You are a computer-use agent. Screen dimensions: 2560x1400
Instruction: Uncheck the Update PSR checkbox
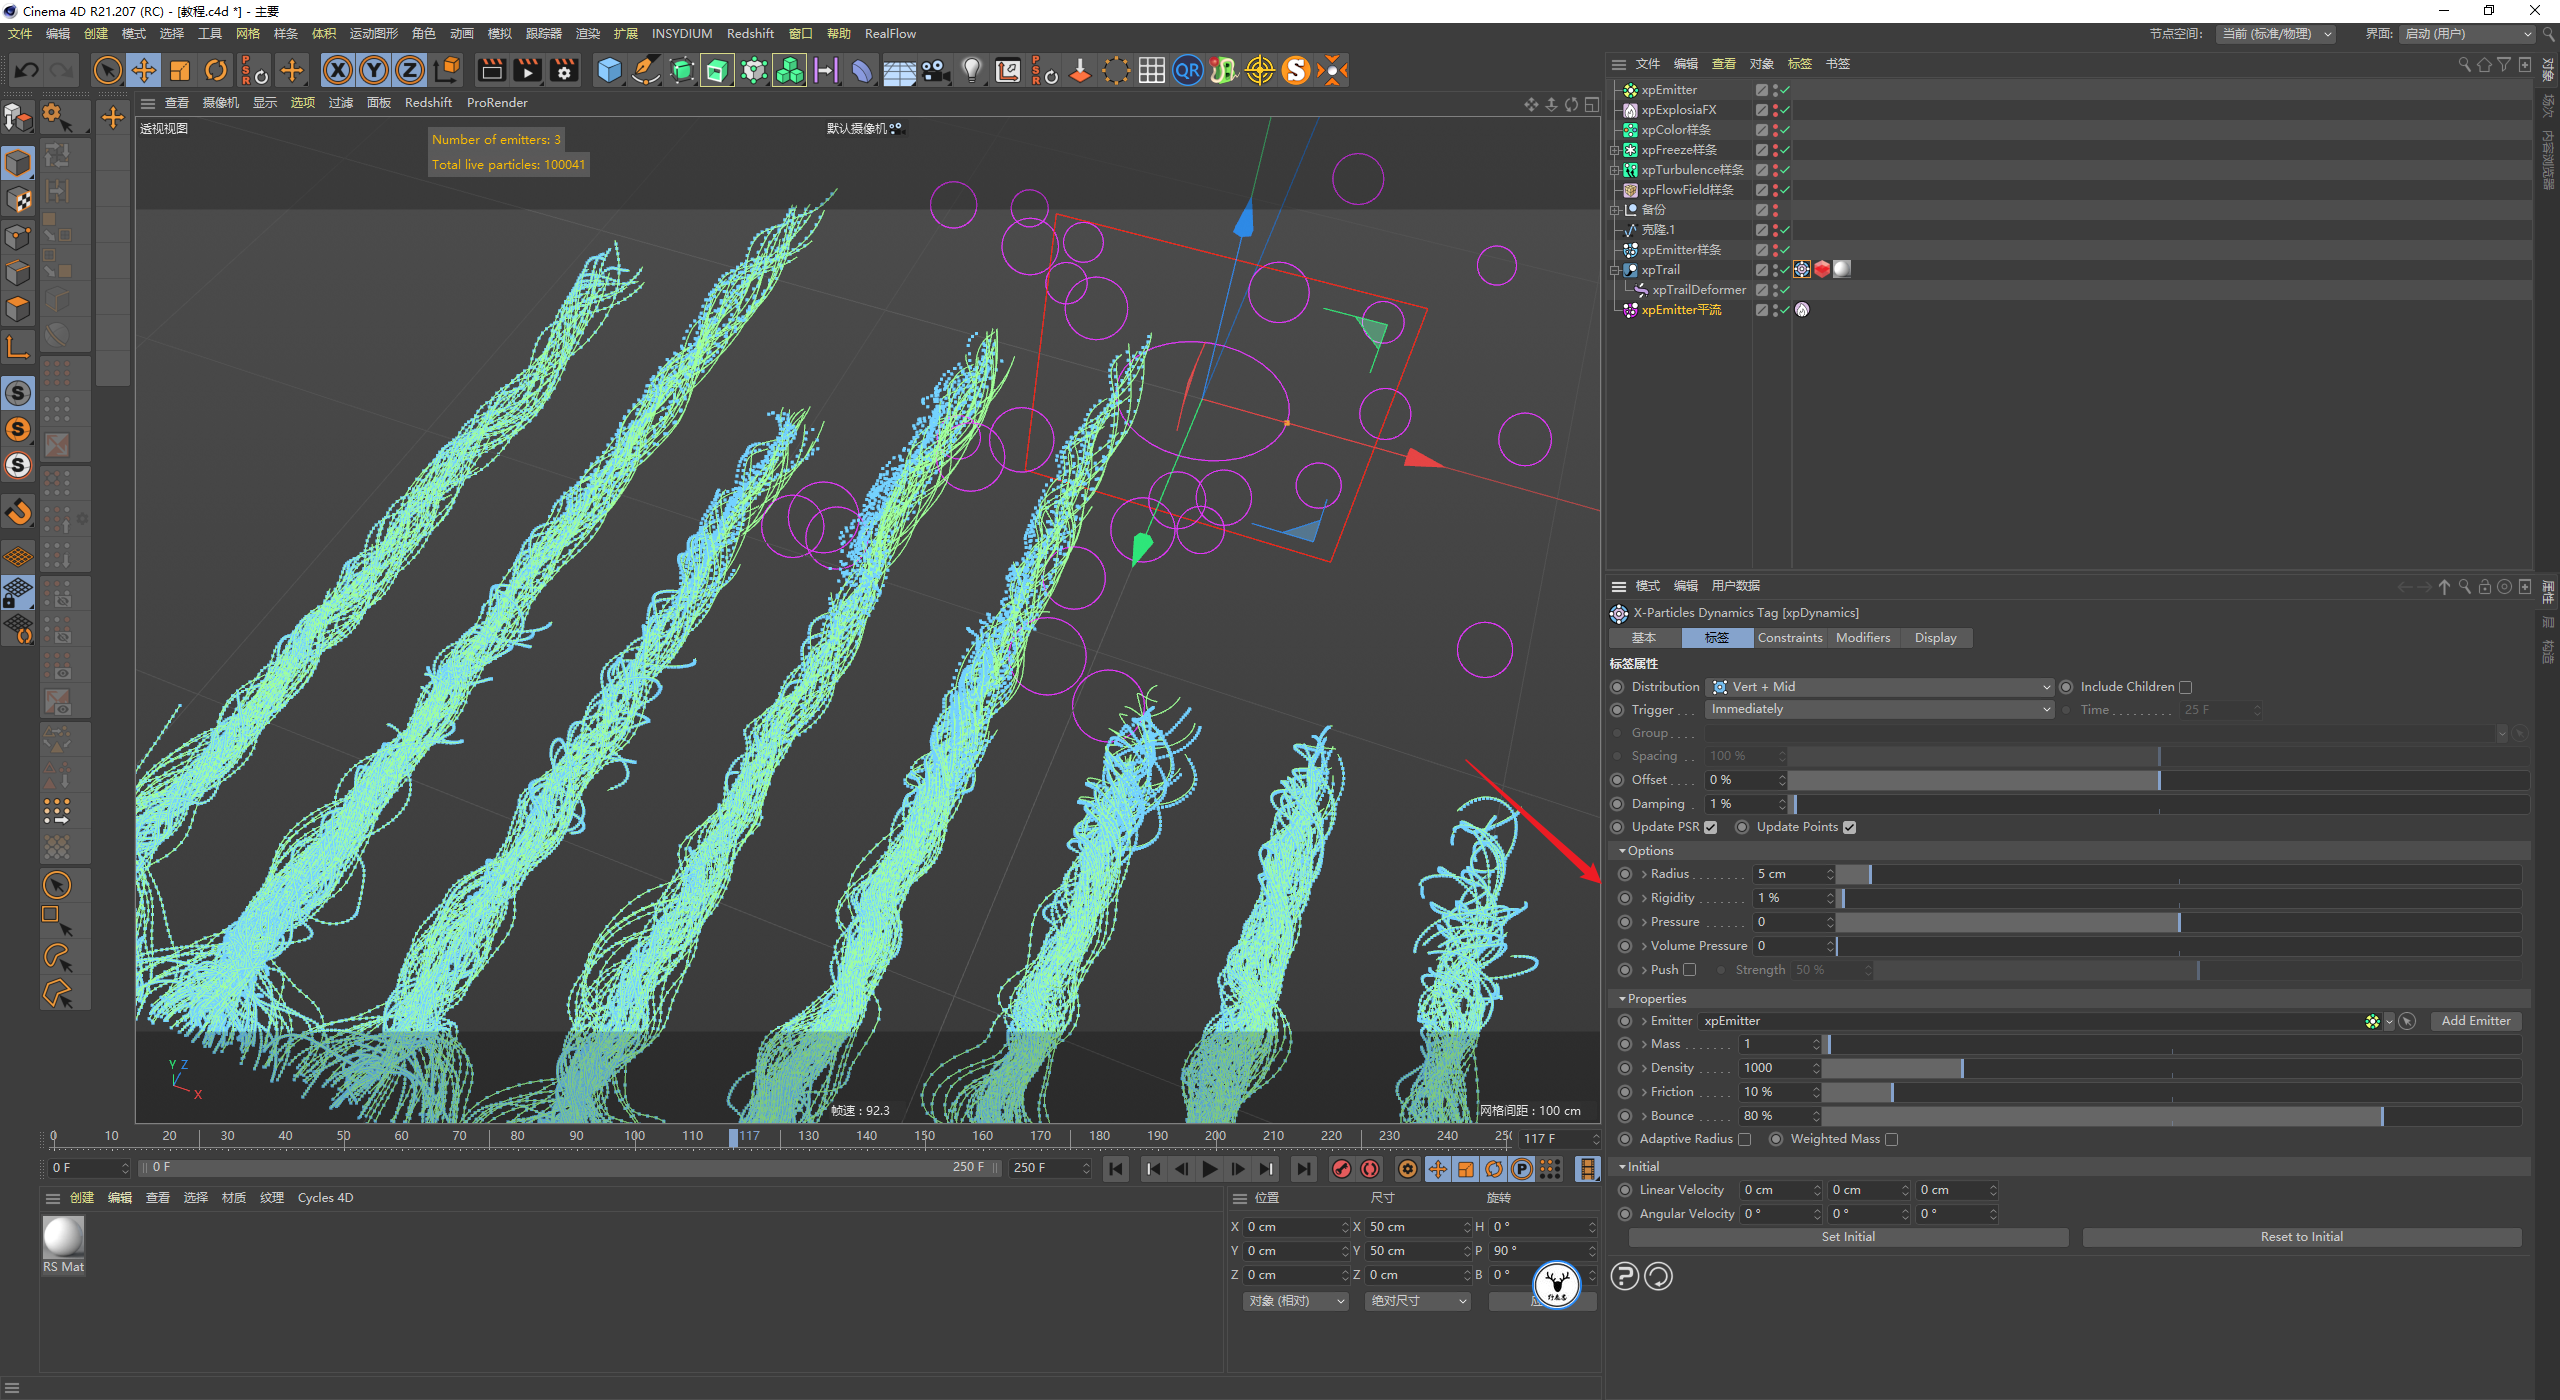(1711, 827)
